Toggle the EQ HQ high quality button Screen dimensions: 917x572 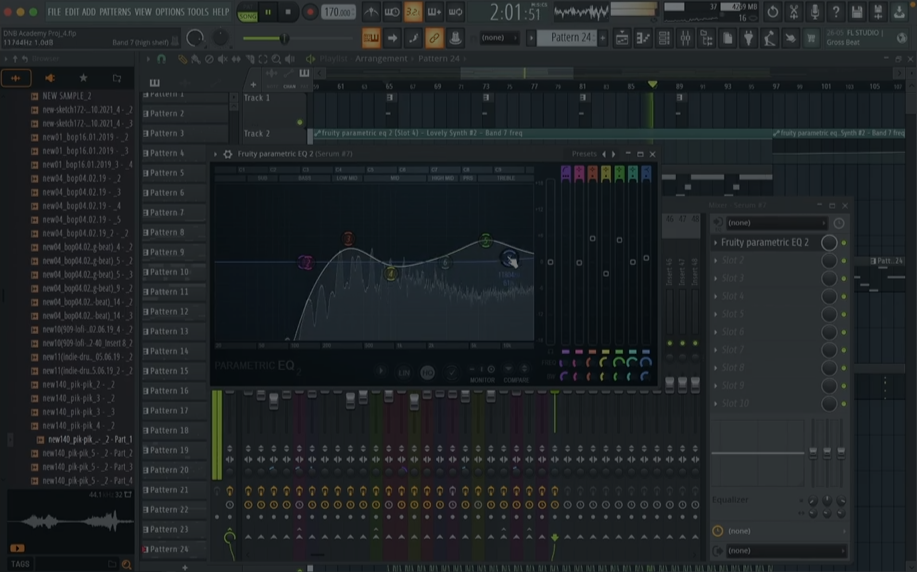pos(428,373)
